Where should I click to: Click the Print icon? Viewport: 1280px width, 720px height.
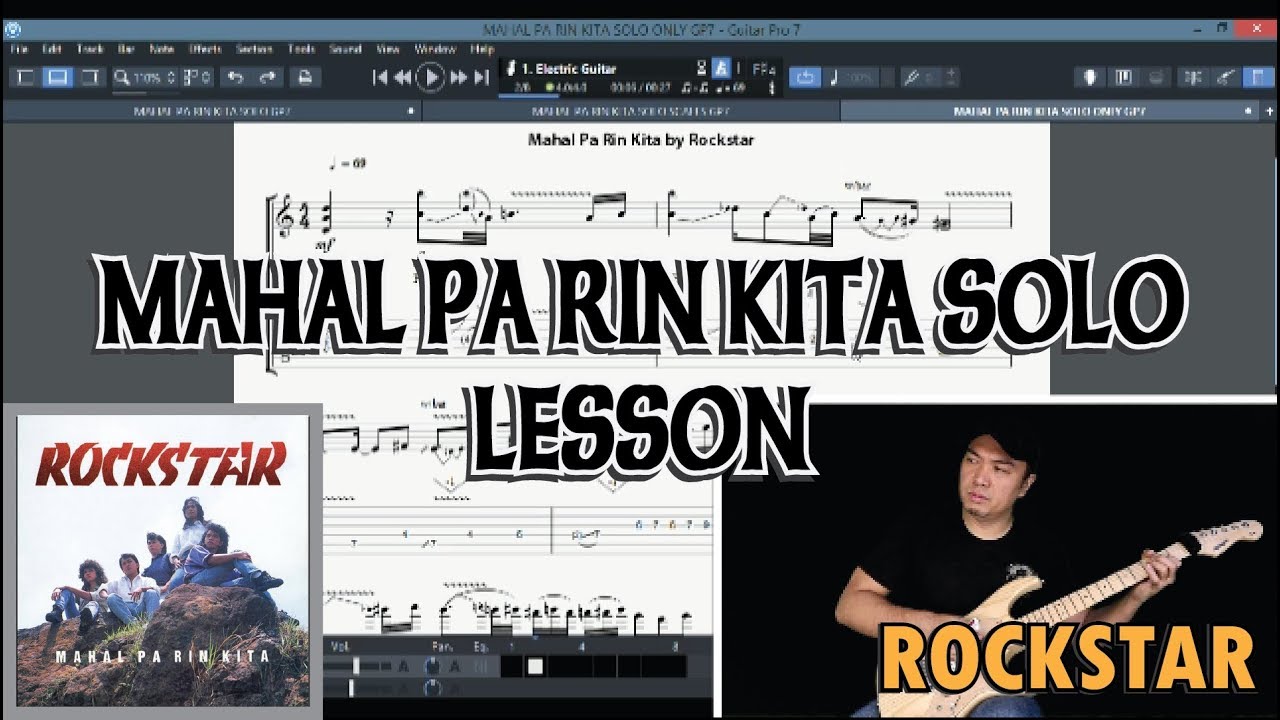pos(305,77)
